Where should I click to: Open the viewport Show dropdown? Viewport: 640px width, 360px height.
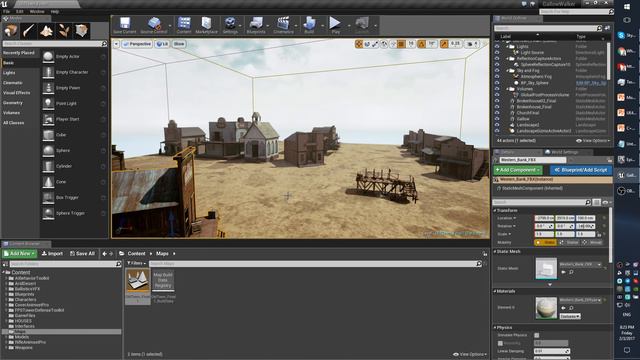click(x=179, y=44)
